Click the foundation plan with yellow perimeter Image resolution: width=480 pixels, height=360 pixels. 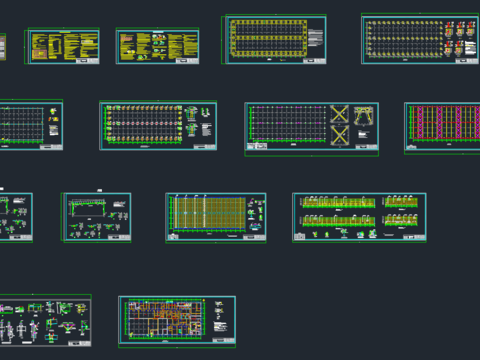[x=274, y=39]
